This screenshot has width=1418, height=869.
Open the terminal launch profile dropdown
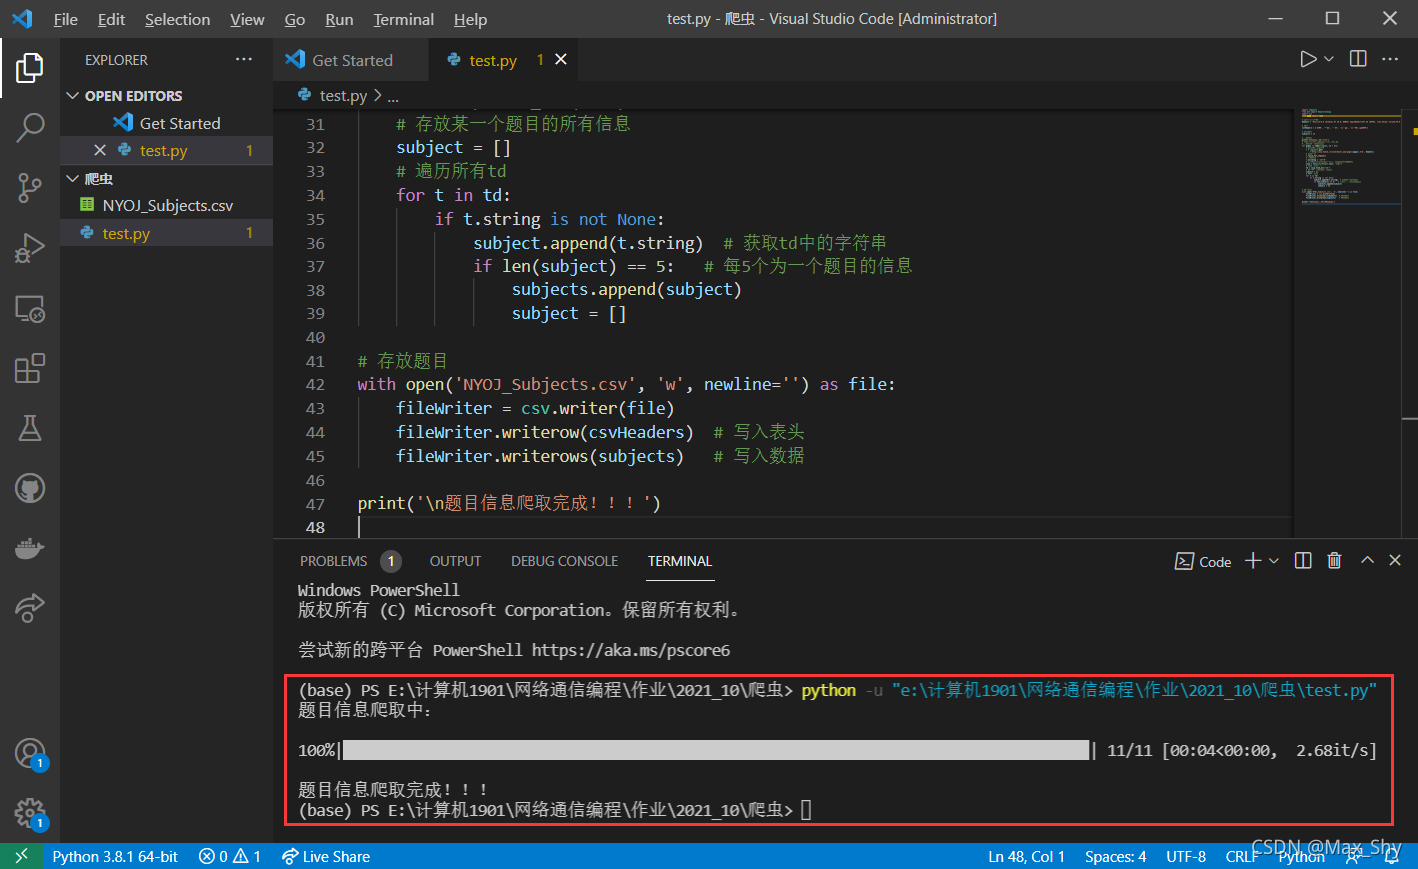[1274, 561]
